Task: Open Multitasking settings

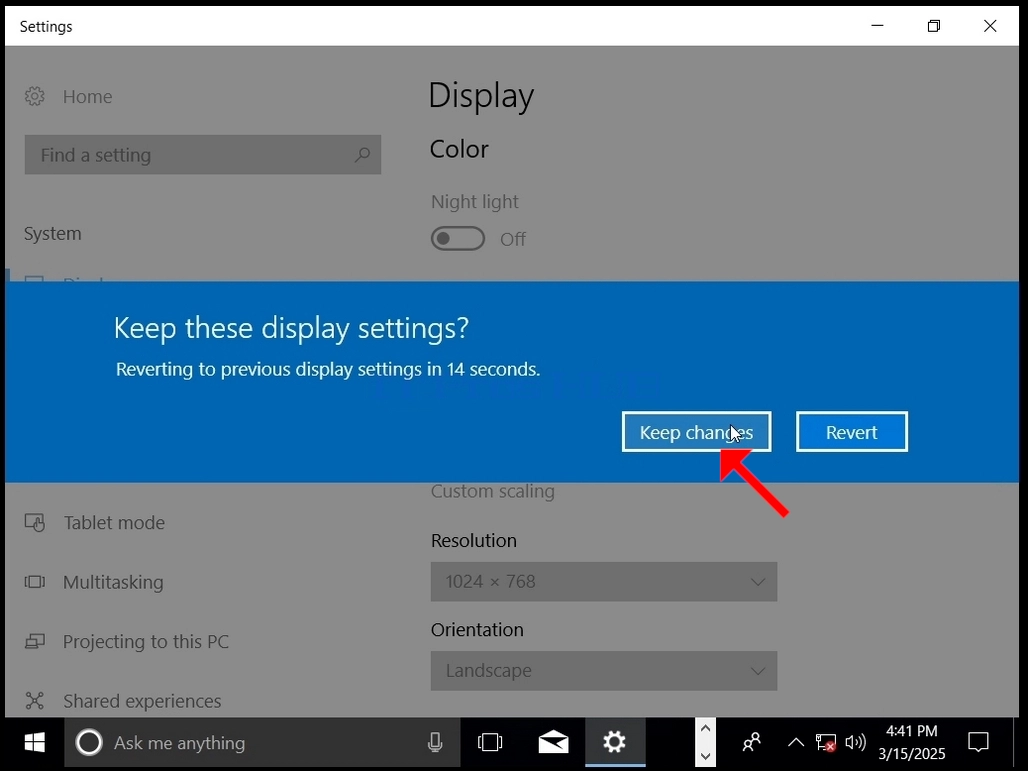Action: 113,582
